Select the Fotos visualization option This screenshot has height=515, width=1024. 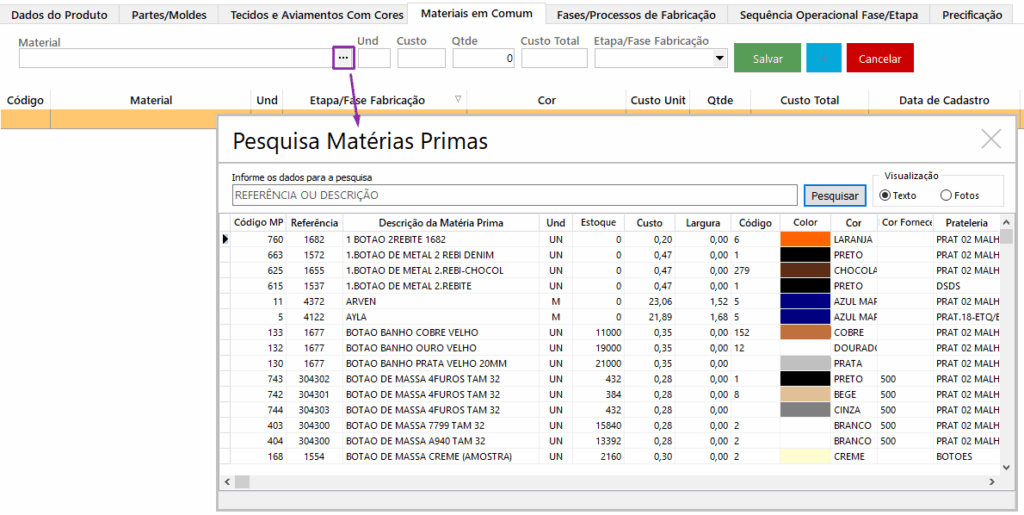(x=946, y=195)
